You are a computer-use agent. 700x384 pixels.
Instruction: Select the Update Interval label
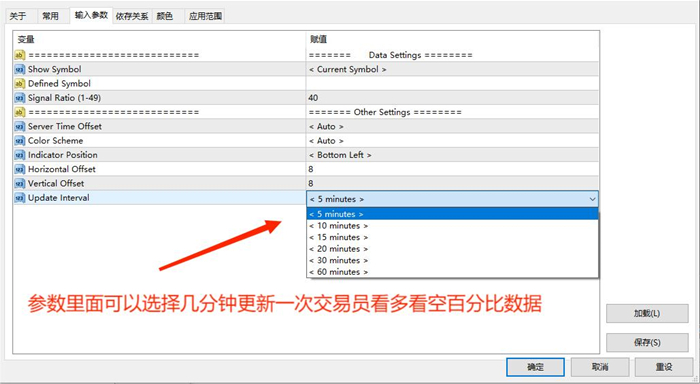click(58, 198)
